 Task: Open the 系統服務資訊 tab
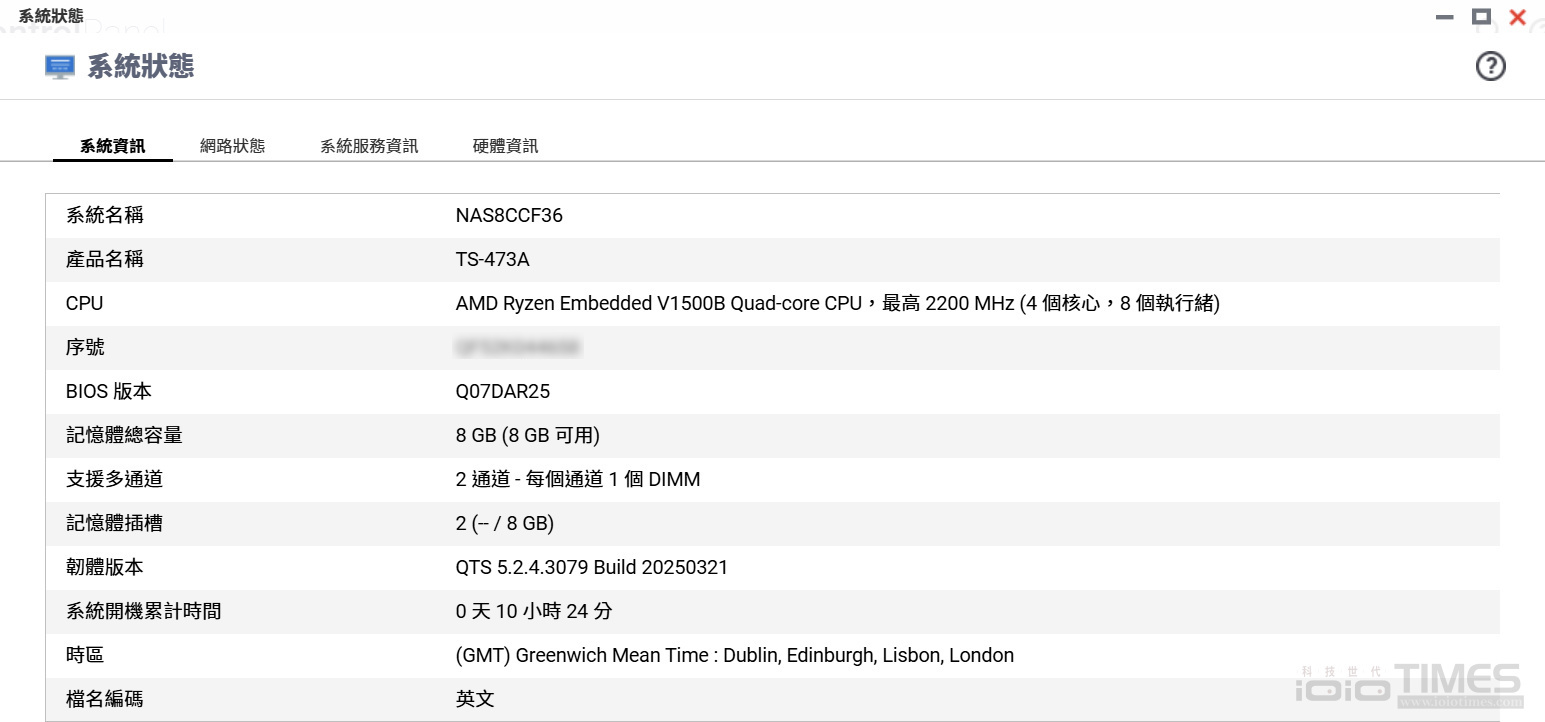point(369,146)
